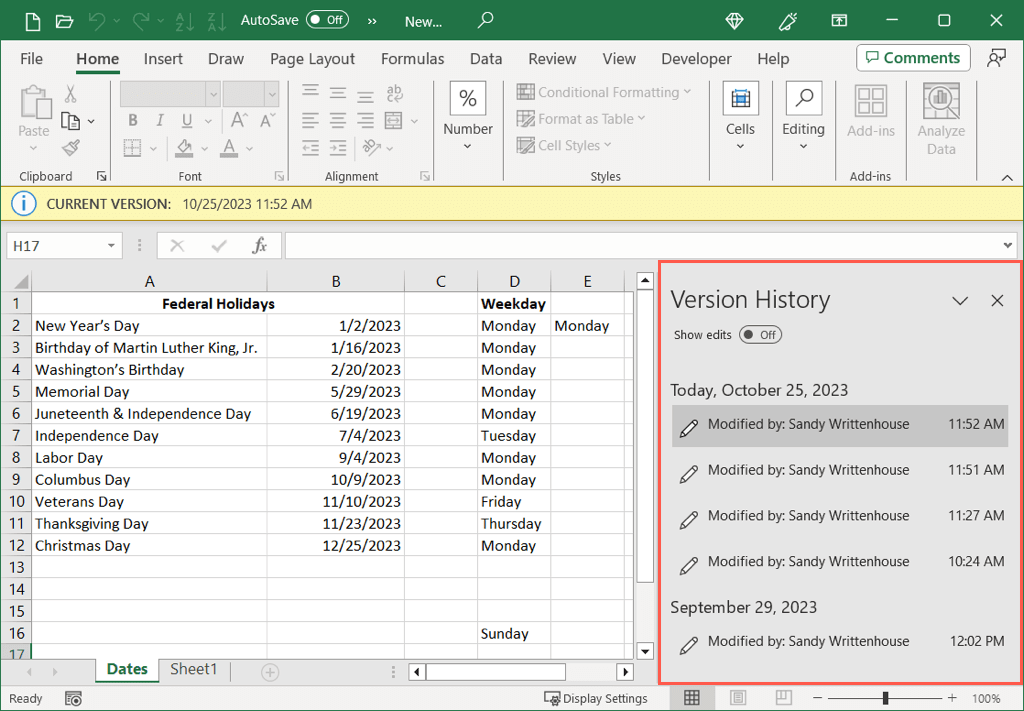Click the zoom slider in status bar
Viewport: 1024px width, 711px height.
[885, 698]
